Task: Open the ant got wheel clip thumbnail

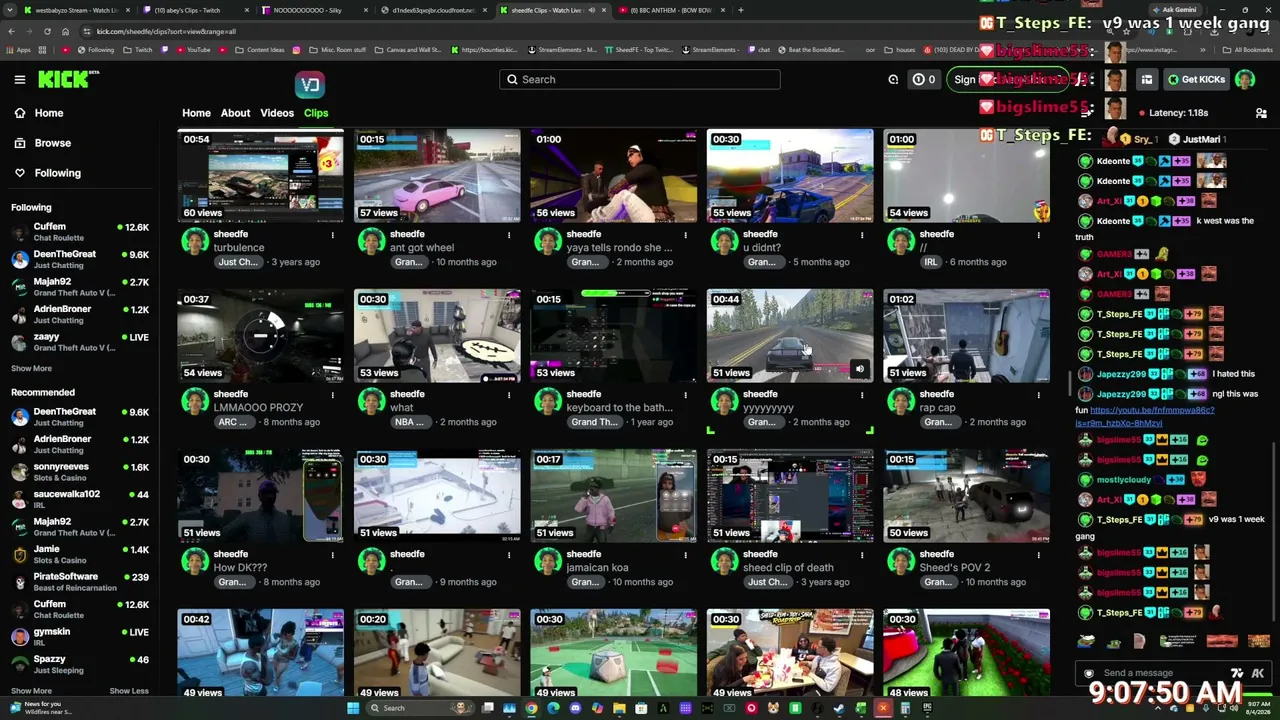Action: pos(437,175)
